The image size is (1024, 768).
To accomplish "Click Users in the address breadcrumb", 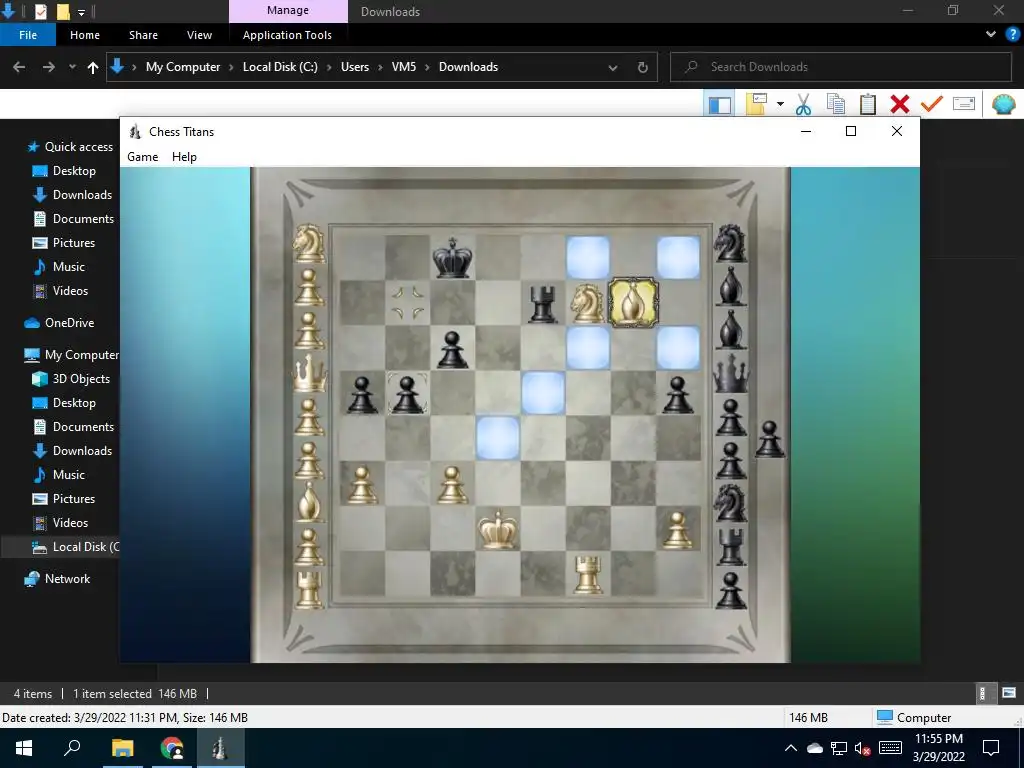I will coord(355,67).
